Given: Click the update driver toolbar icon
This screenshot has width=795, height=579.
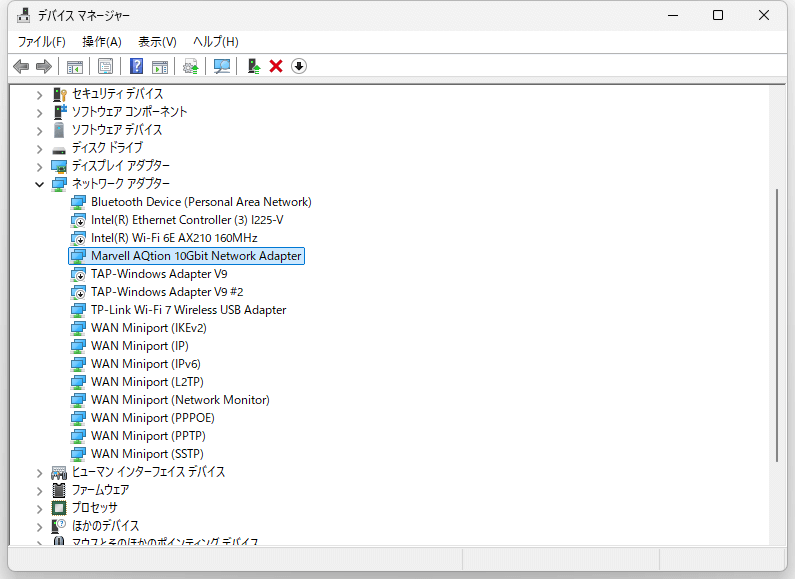Looking at the screenshot, I should point(253,66).
